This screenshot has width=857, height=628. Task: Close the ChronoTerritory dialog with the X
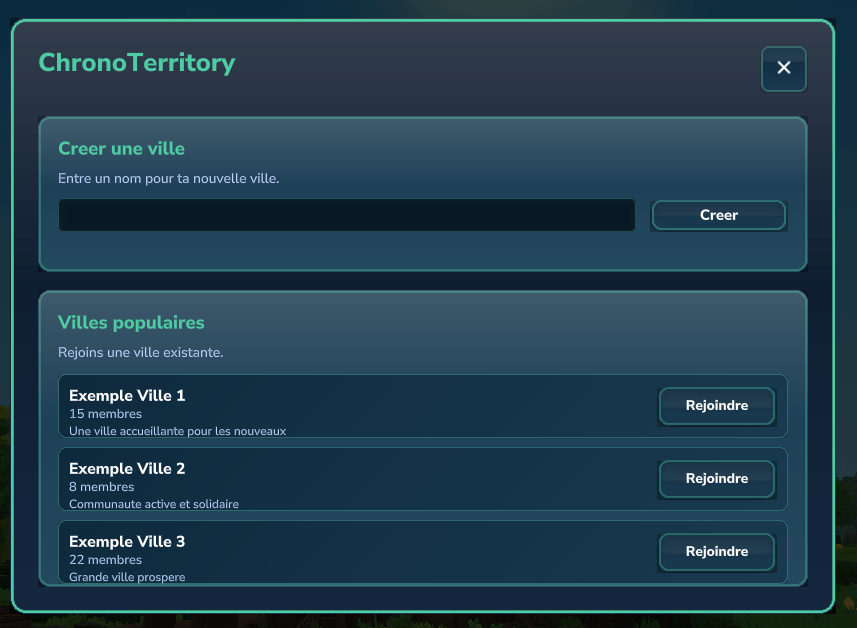pos(783,68)
